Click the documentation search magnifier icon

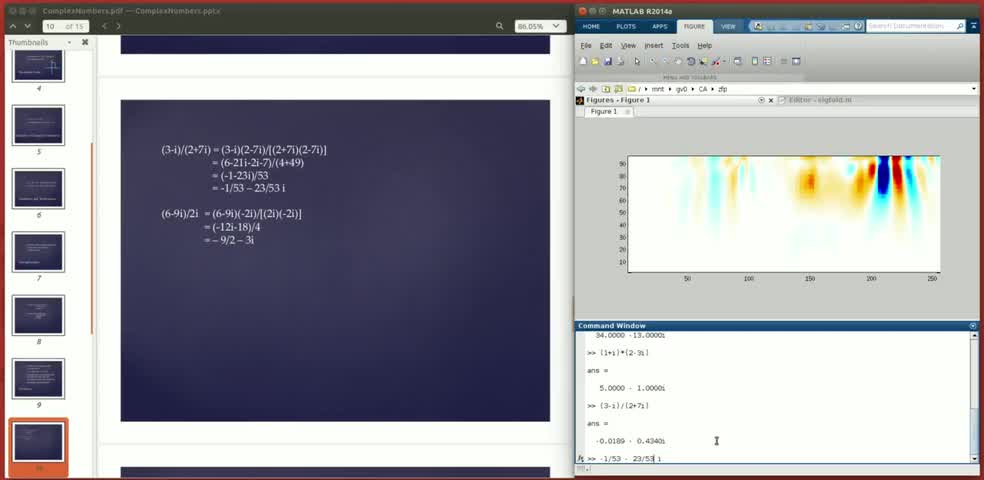tap(960, 26)
